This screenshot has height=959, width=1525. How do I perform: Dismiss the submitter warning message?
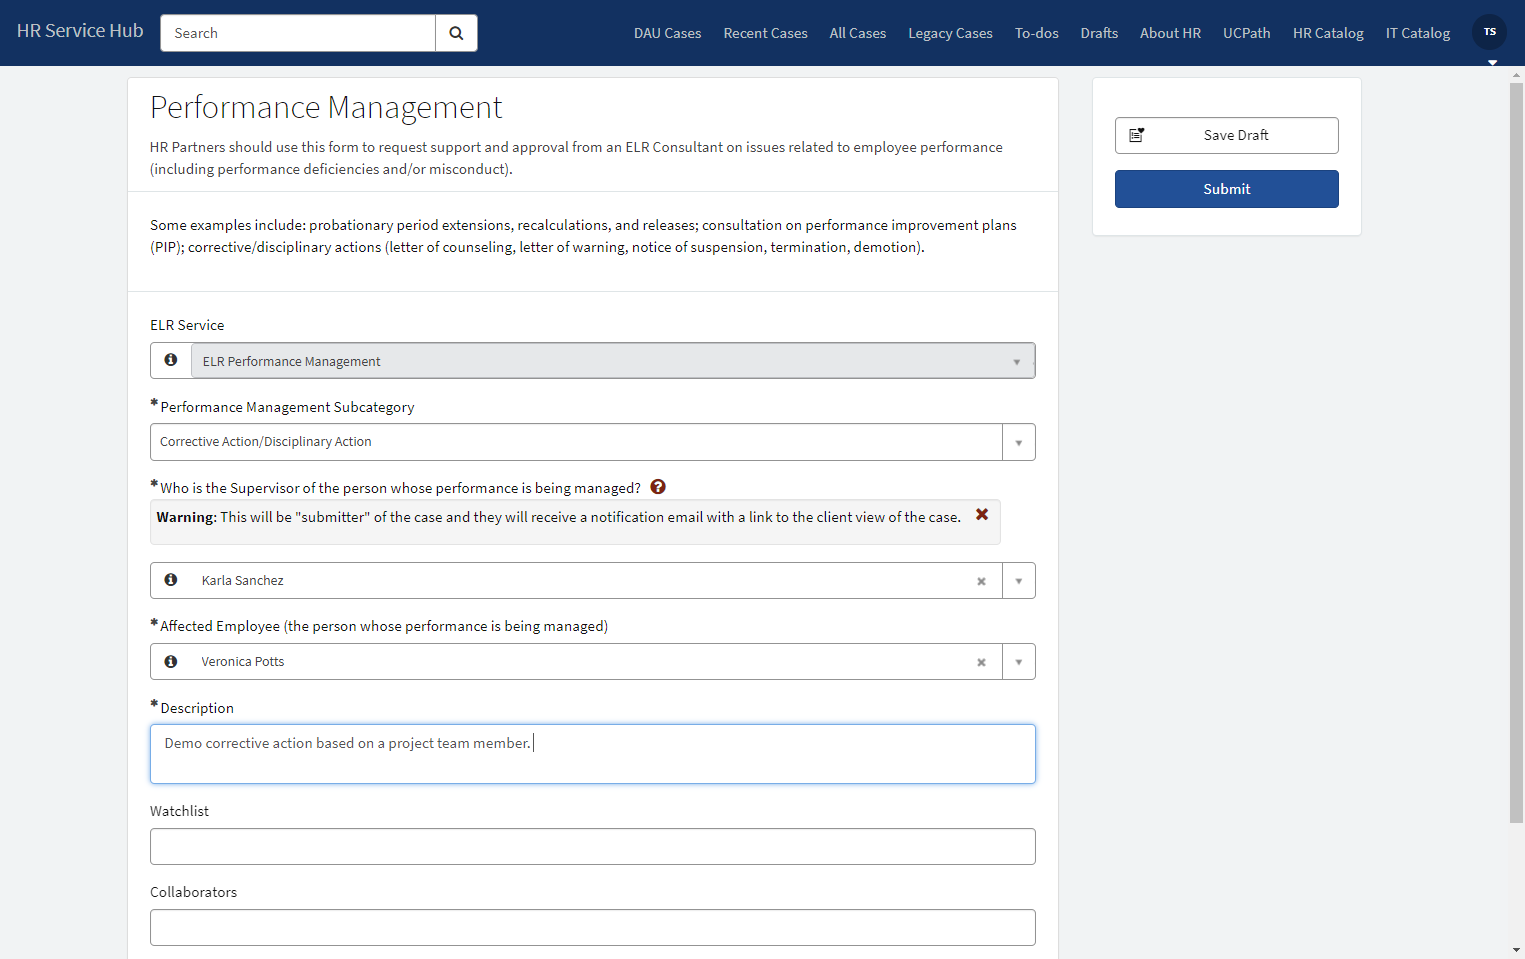point(982,514)
